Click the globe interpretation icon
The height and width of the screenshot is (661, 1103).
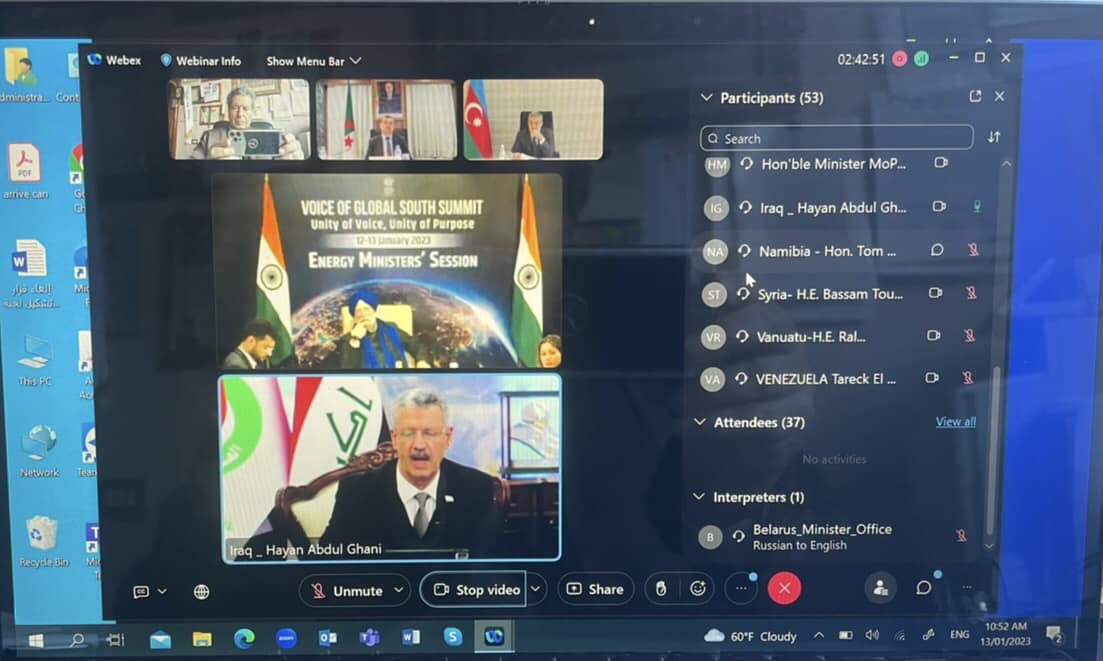(201, 591)
